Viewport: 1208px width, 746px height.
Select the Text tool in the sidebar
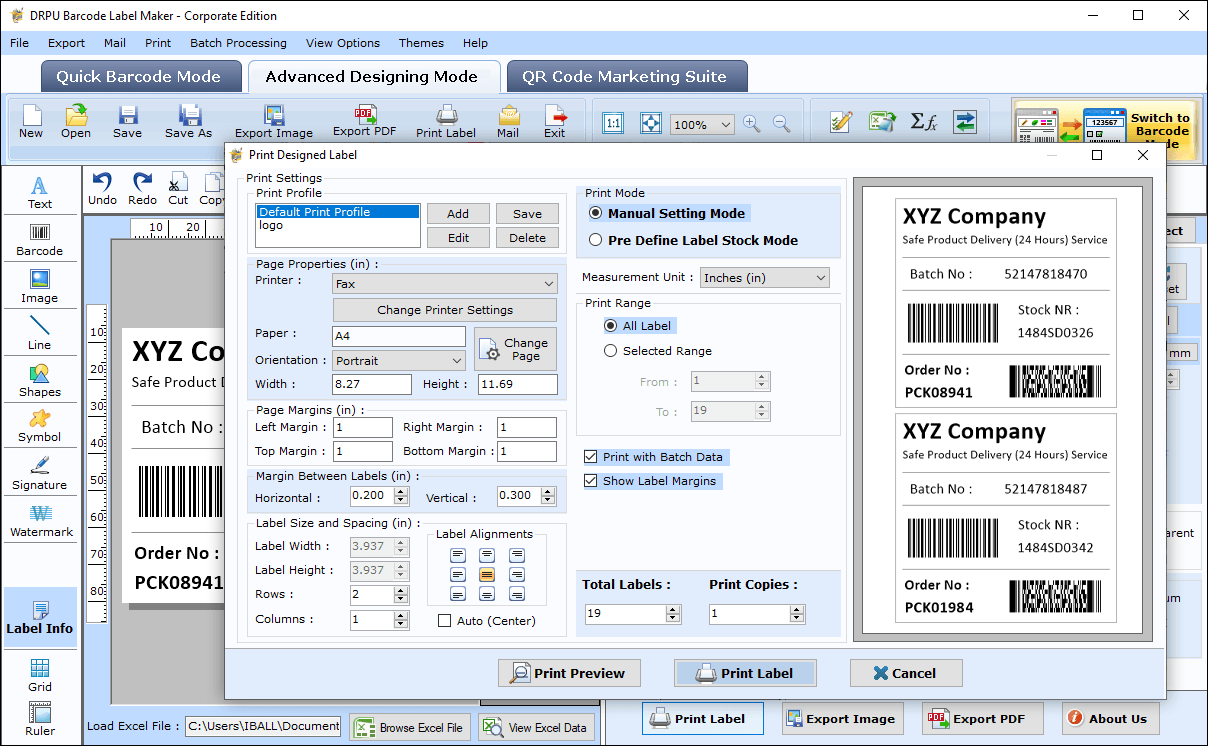click(40, 193)
